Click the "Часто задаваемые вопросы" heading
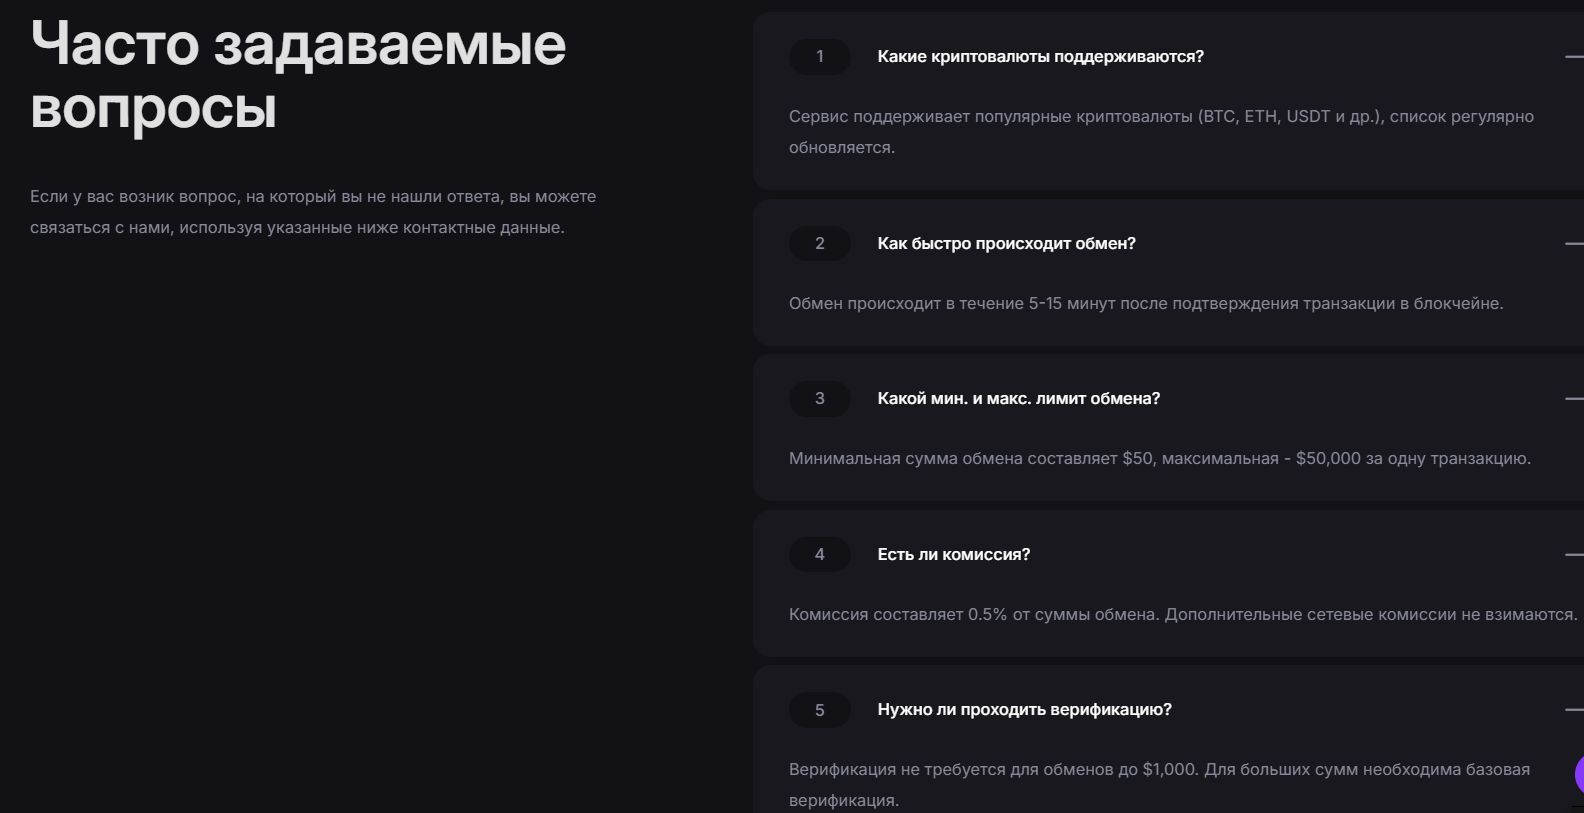Viewport: 1584px width, 813px height. (x=299, y=77)
